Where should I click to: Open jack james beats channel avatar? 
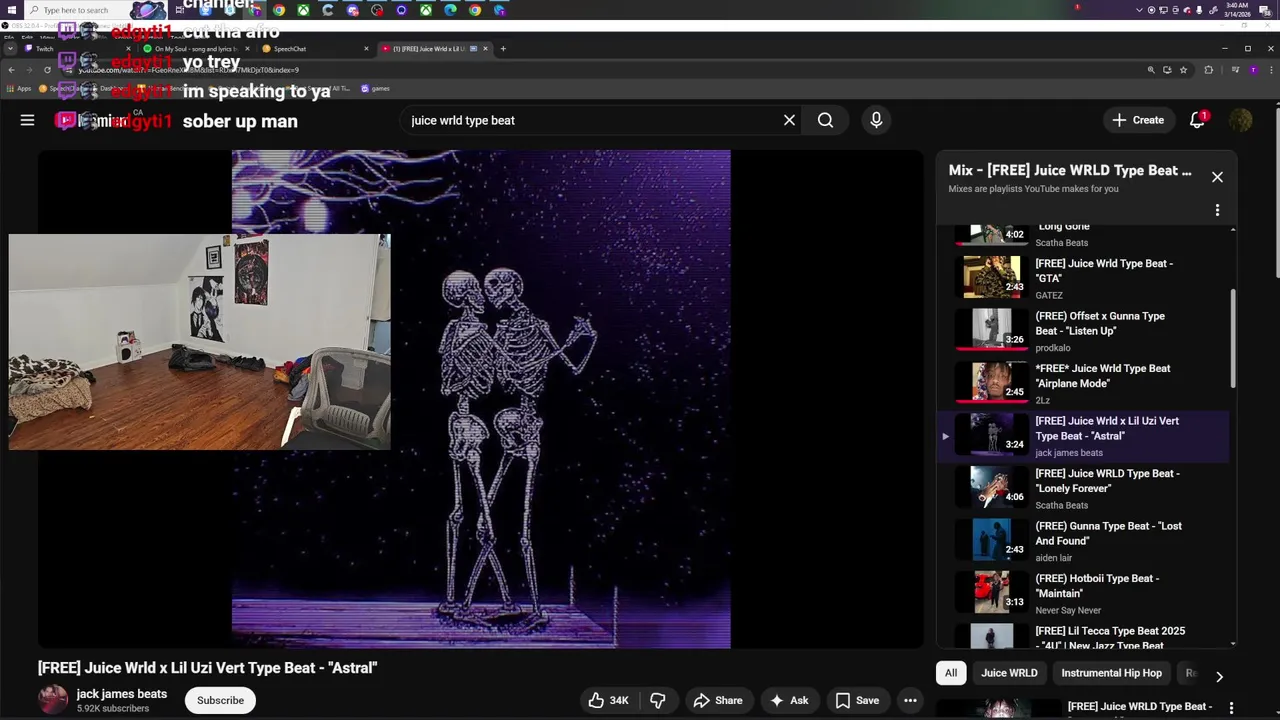coord(53,700)
